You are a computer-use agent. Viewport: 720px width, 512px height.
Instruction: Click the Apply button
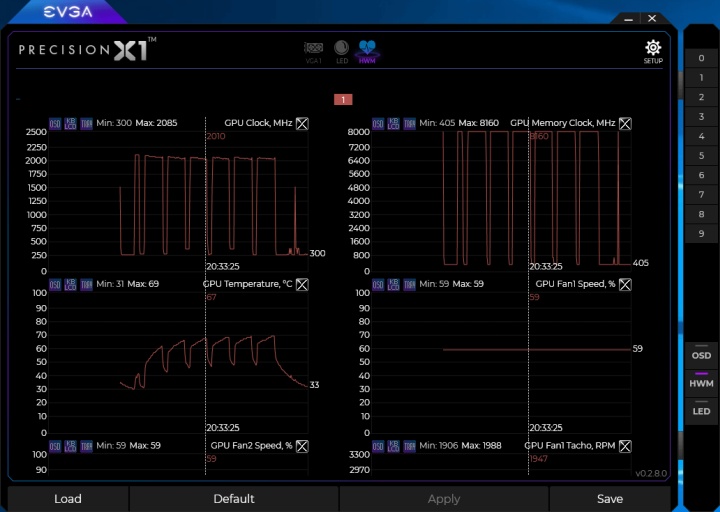(444, 499)
